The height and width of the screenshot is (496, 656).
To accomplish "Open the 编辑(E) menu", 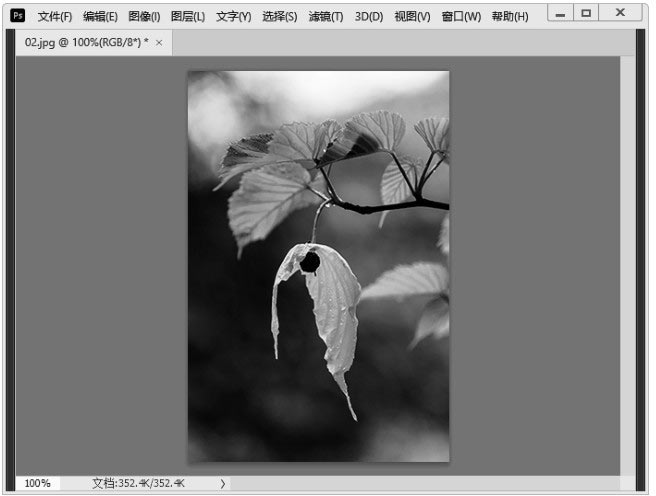I will [x=100, y=17].
